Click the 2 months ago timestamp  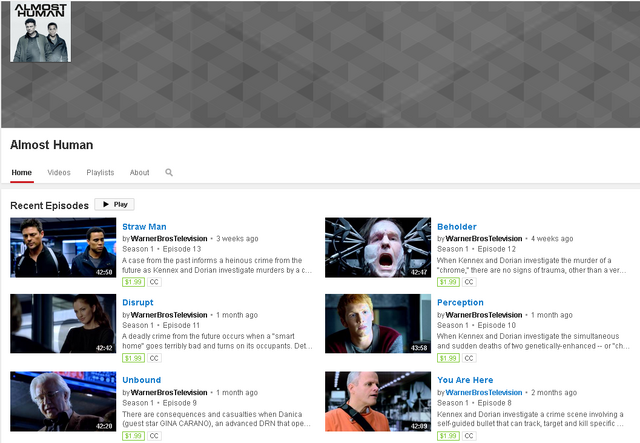click(554, 392)
